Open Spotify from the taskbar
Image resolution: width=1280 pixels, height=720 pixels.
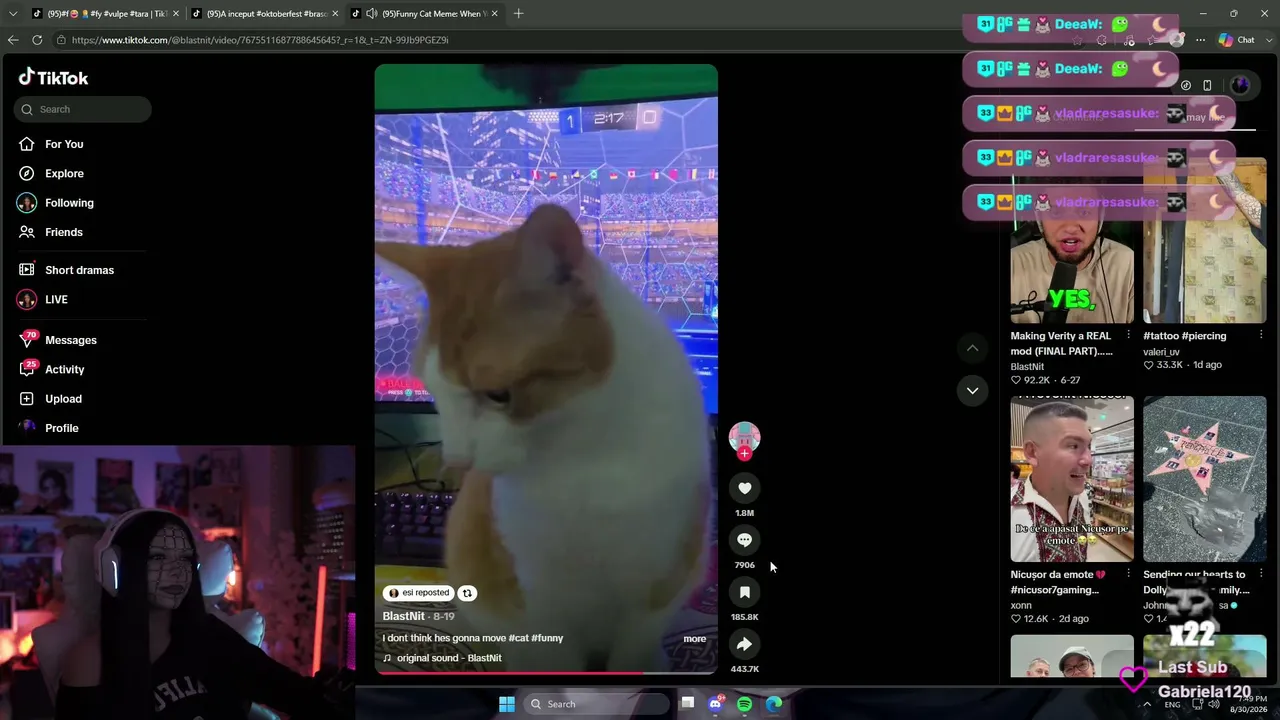coord(745,704)
